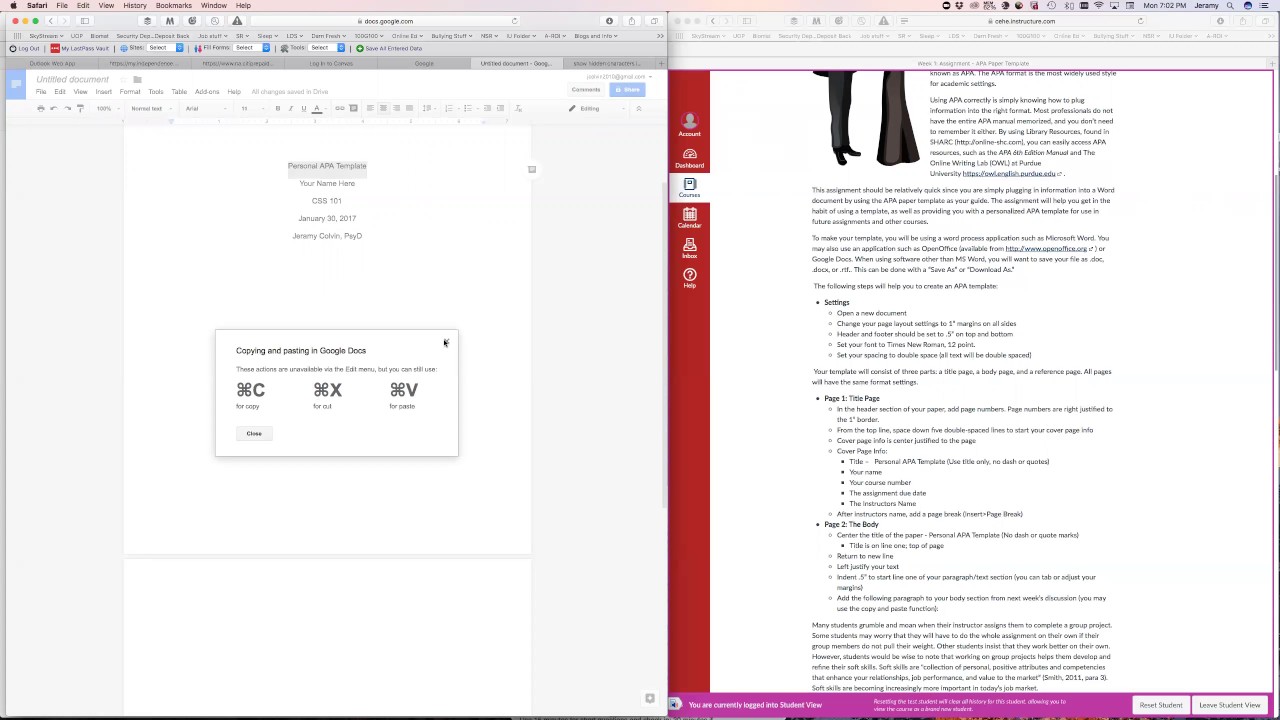Star the Untitled document
1280x720 pixels.
click(x=124, y=79)
